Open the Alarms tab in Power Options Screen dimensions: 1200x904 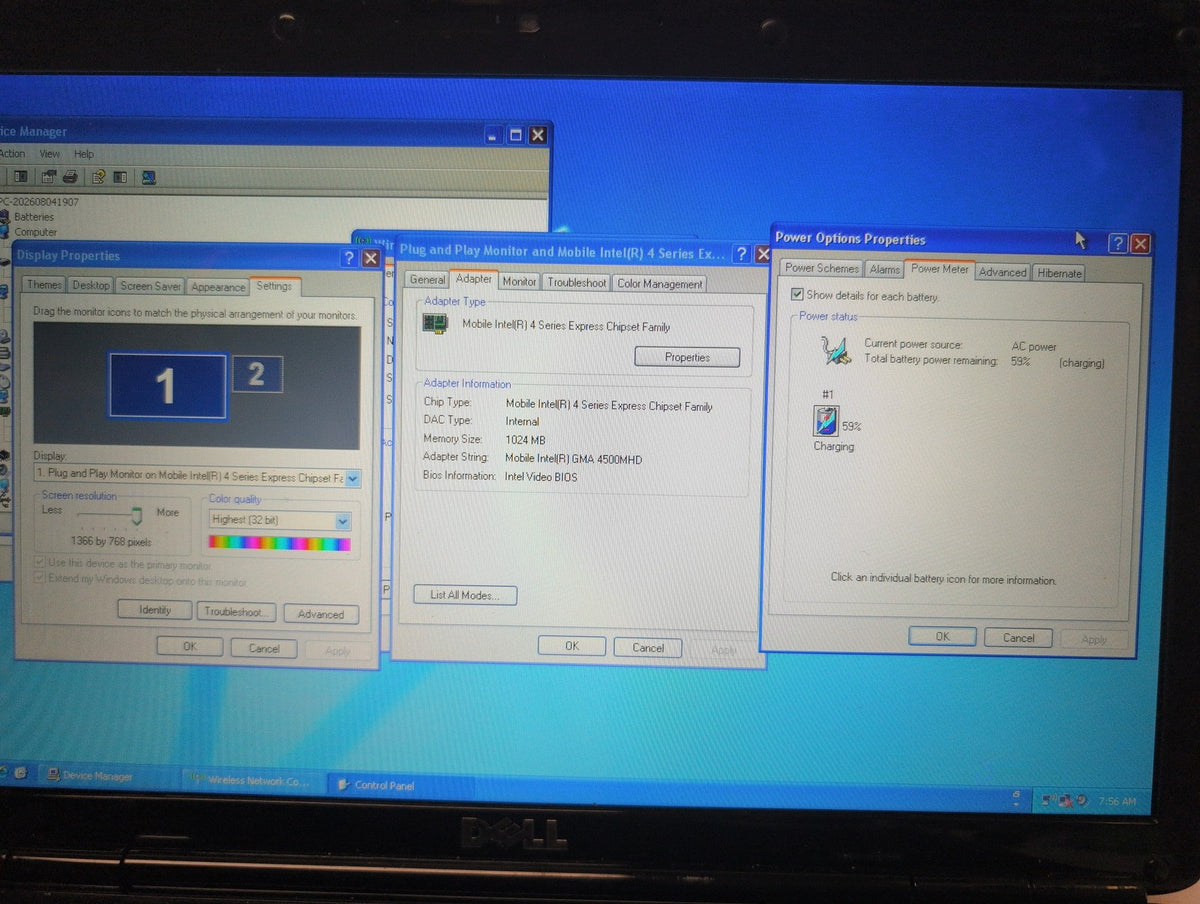[885, 269]
